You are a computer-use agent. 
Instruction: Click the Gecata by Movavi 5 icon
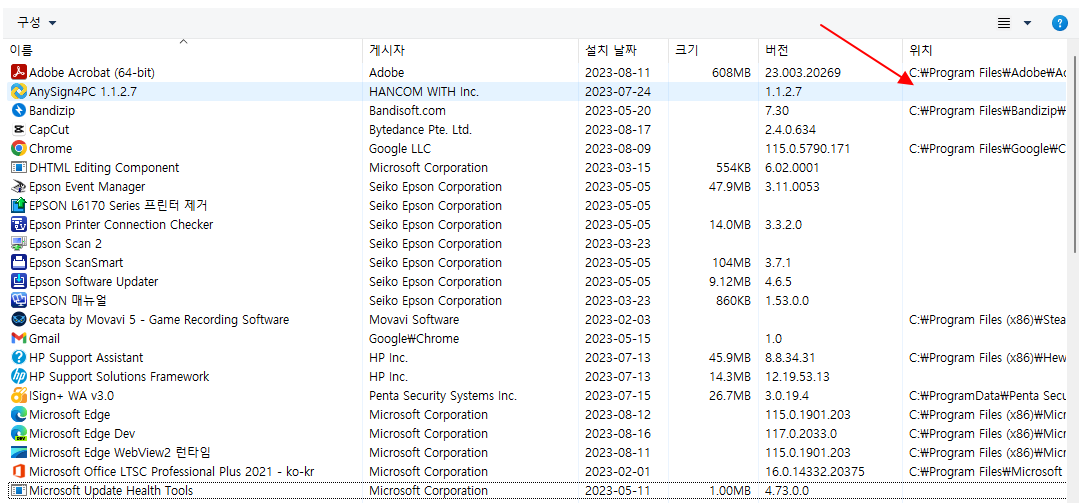19,319
